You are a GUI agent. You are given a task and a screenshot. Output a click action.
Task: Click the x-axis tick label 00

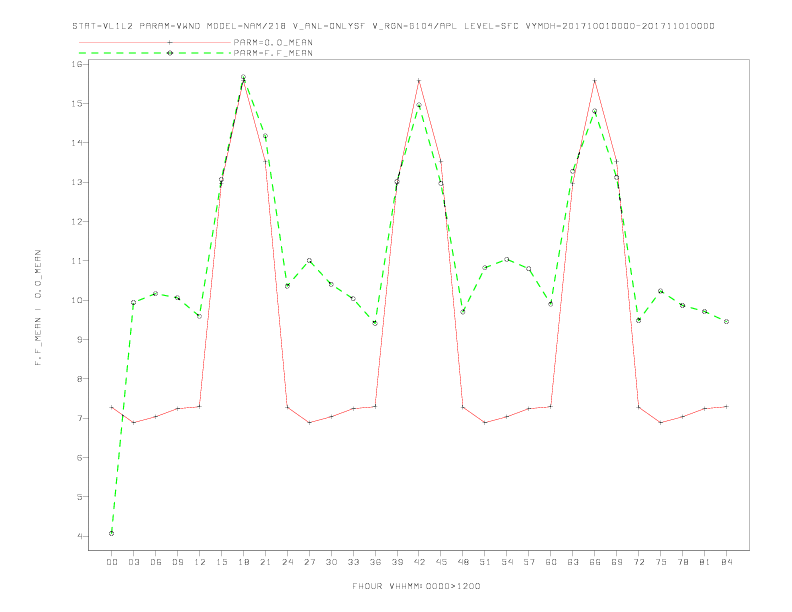click(112, 562)
